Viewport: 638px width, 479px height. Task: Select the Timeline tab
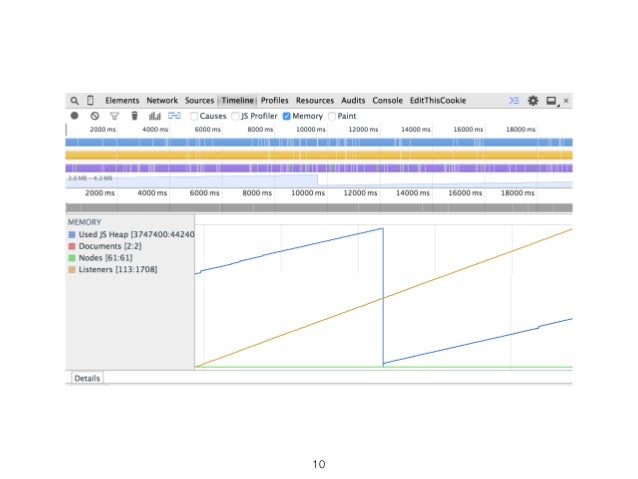[x=238, y=101]
